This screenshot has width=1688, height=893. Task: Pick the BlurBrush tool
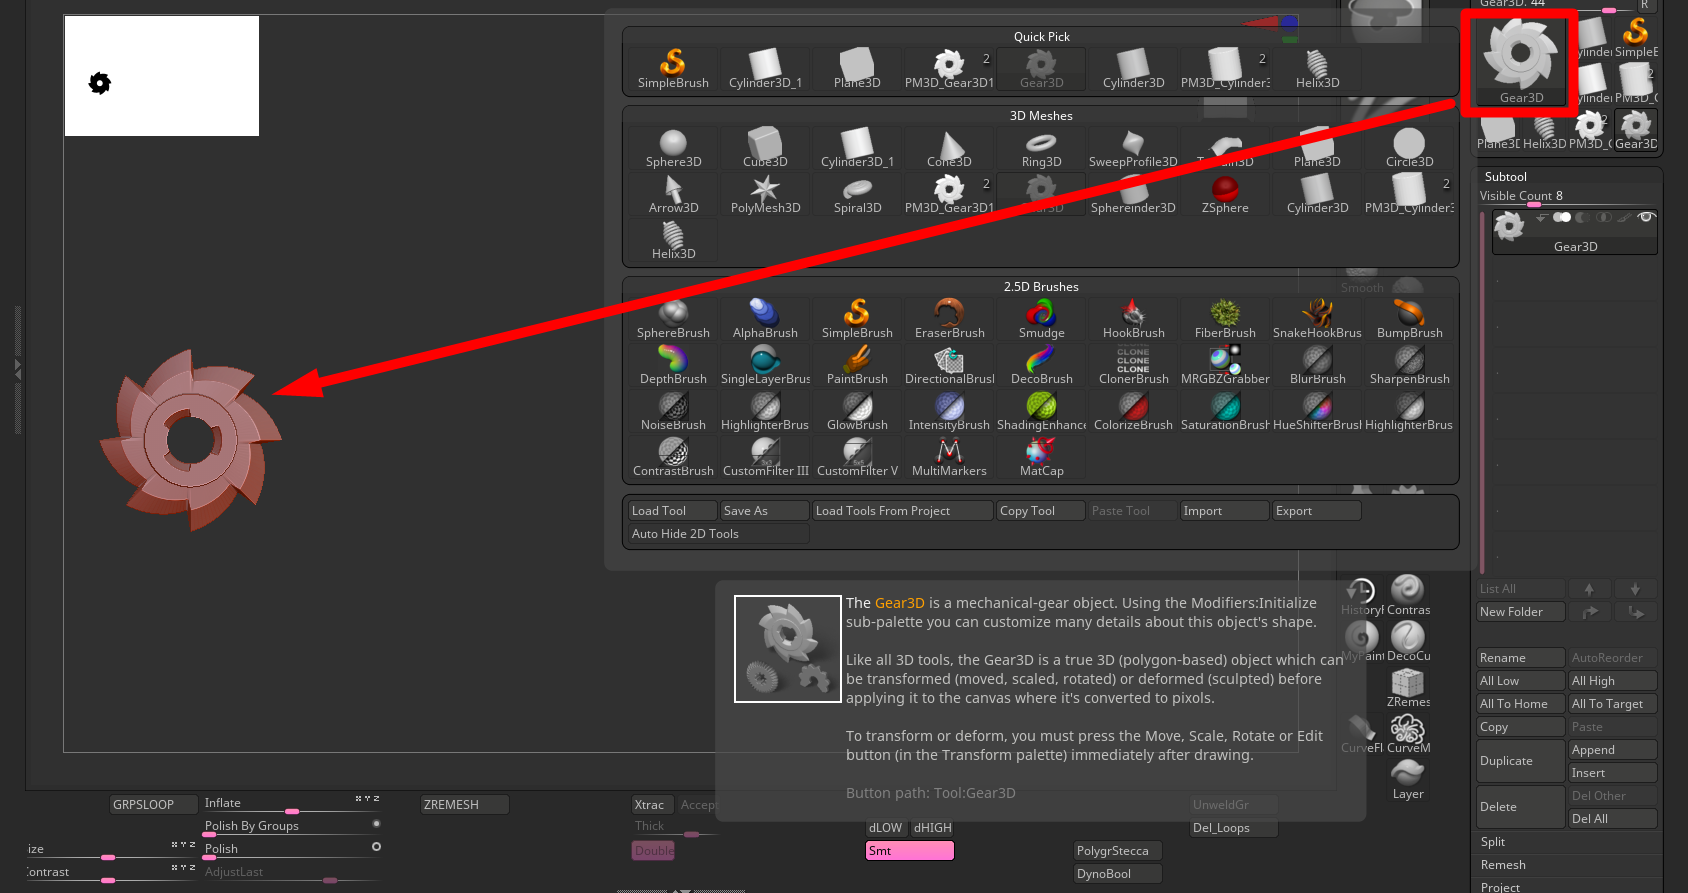[1317, 365]
